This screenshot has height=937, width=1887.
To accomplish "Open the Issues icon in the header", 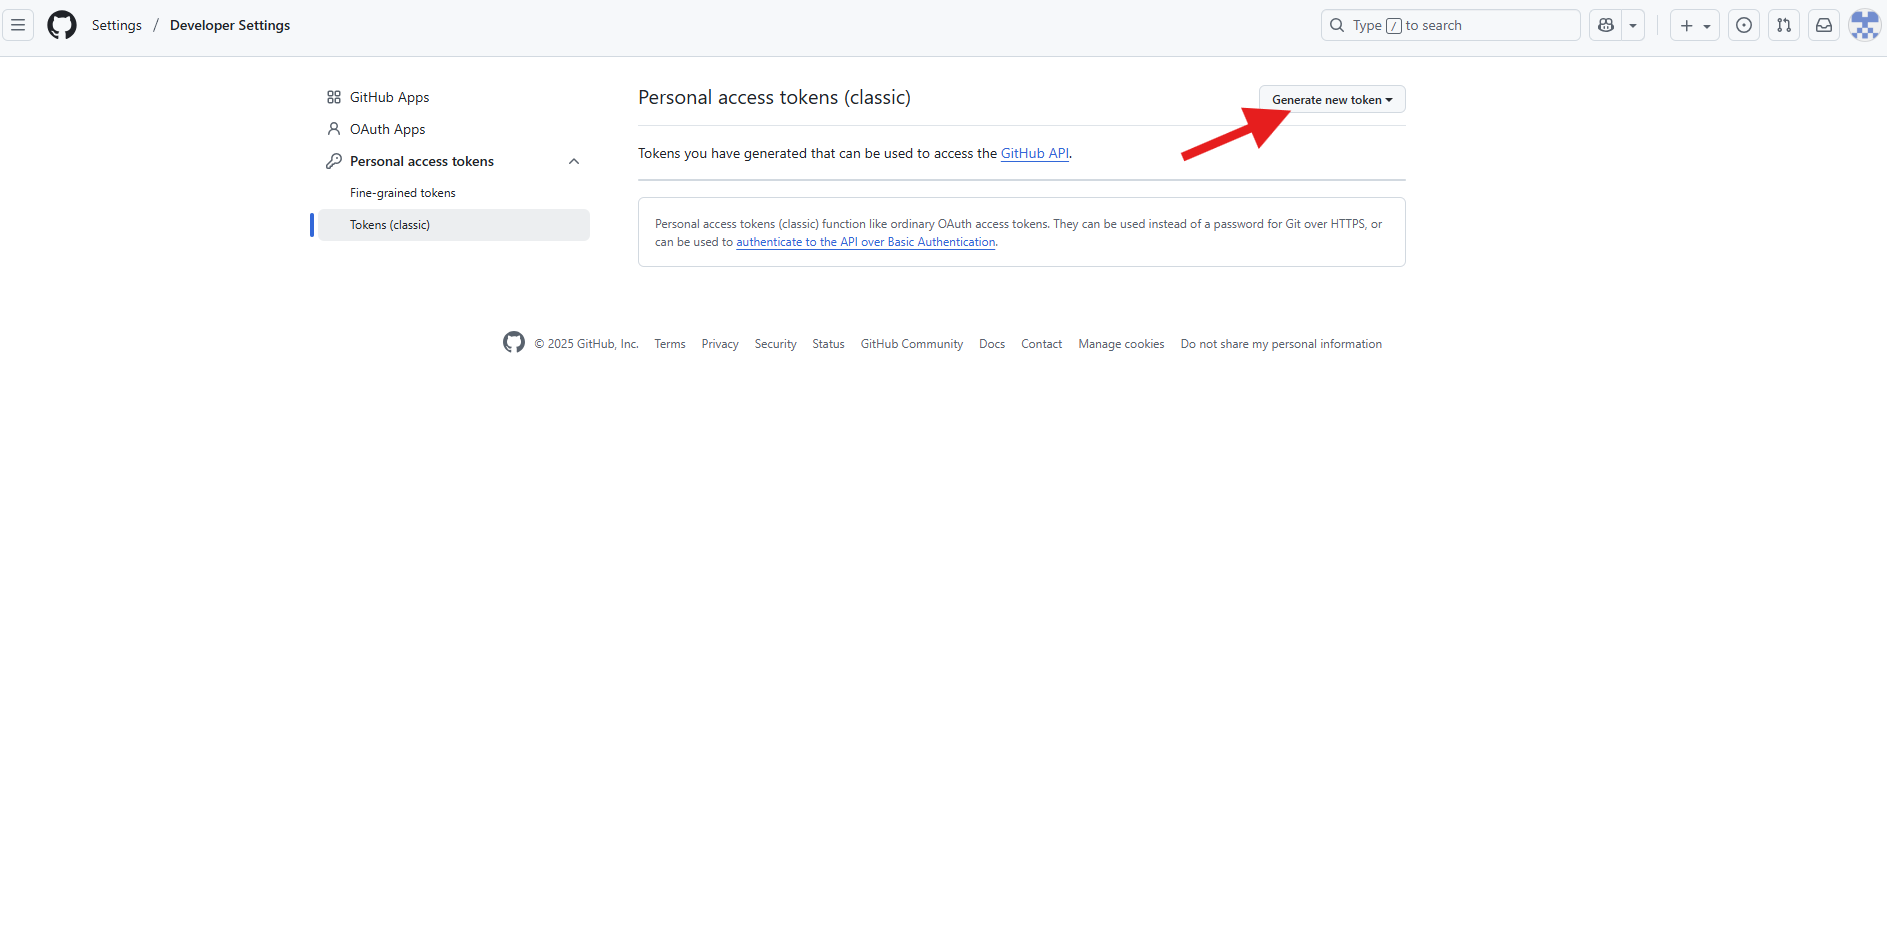I will [1744, 25].
